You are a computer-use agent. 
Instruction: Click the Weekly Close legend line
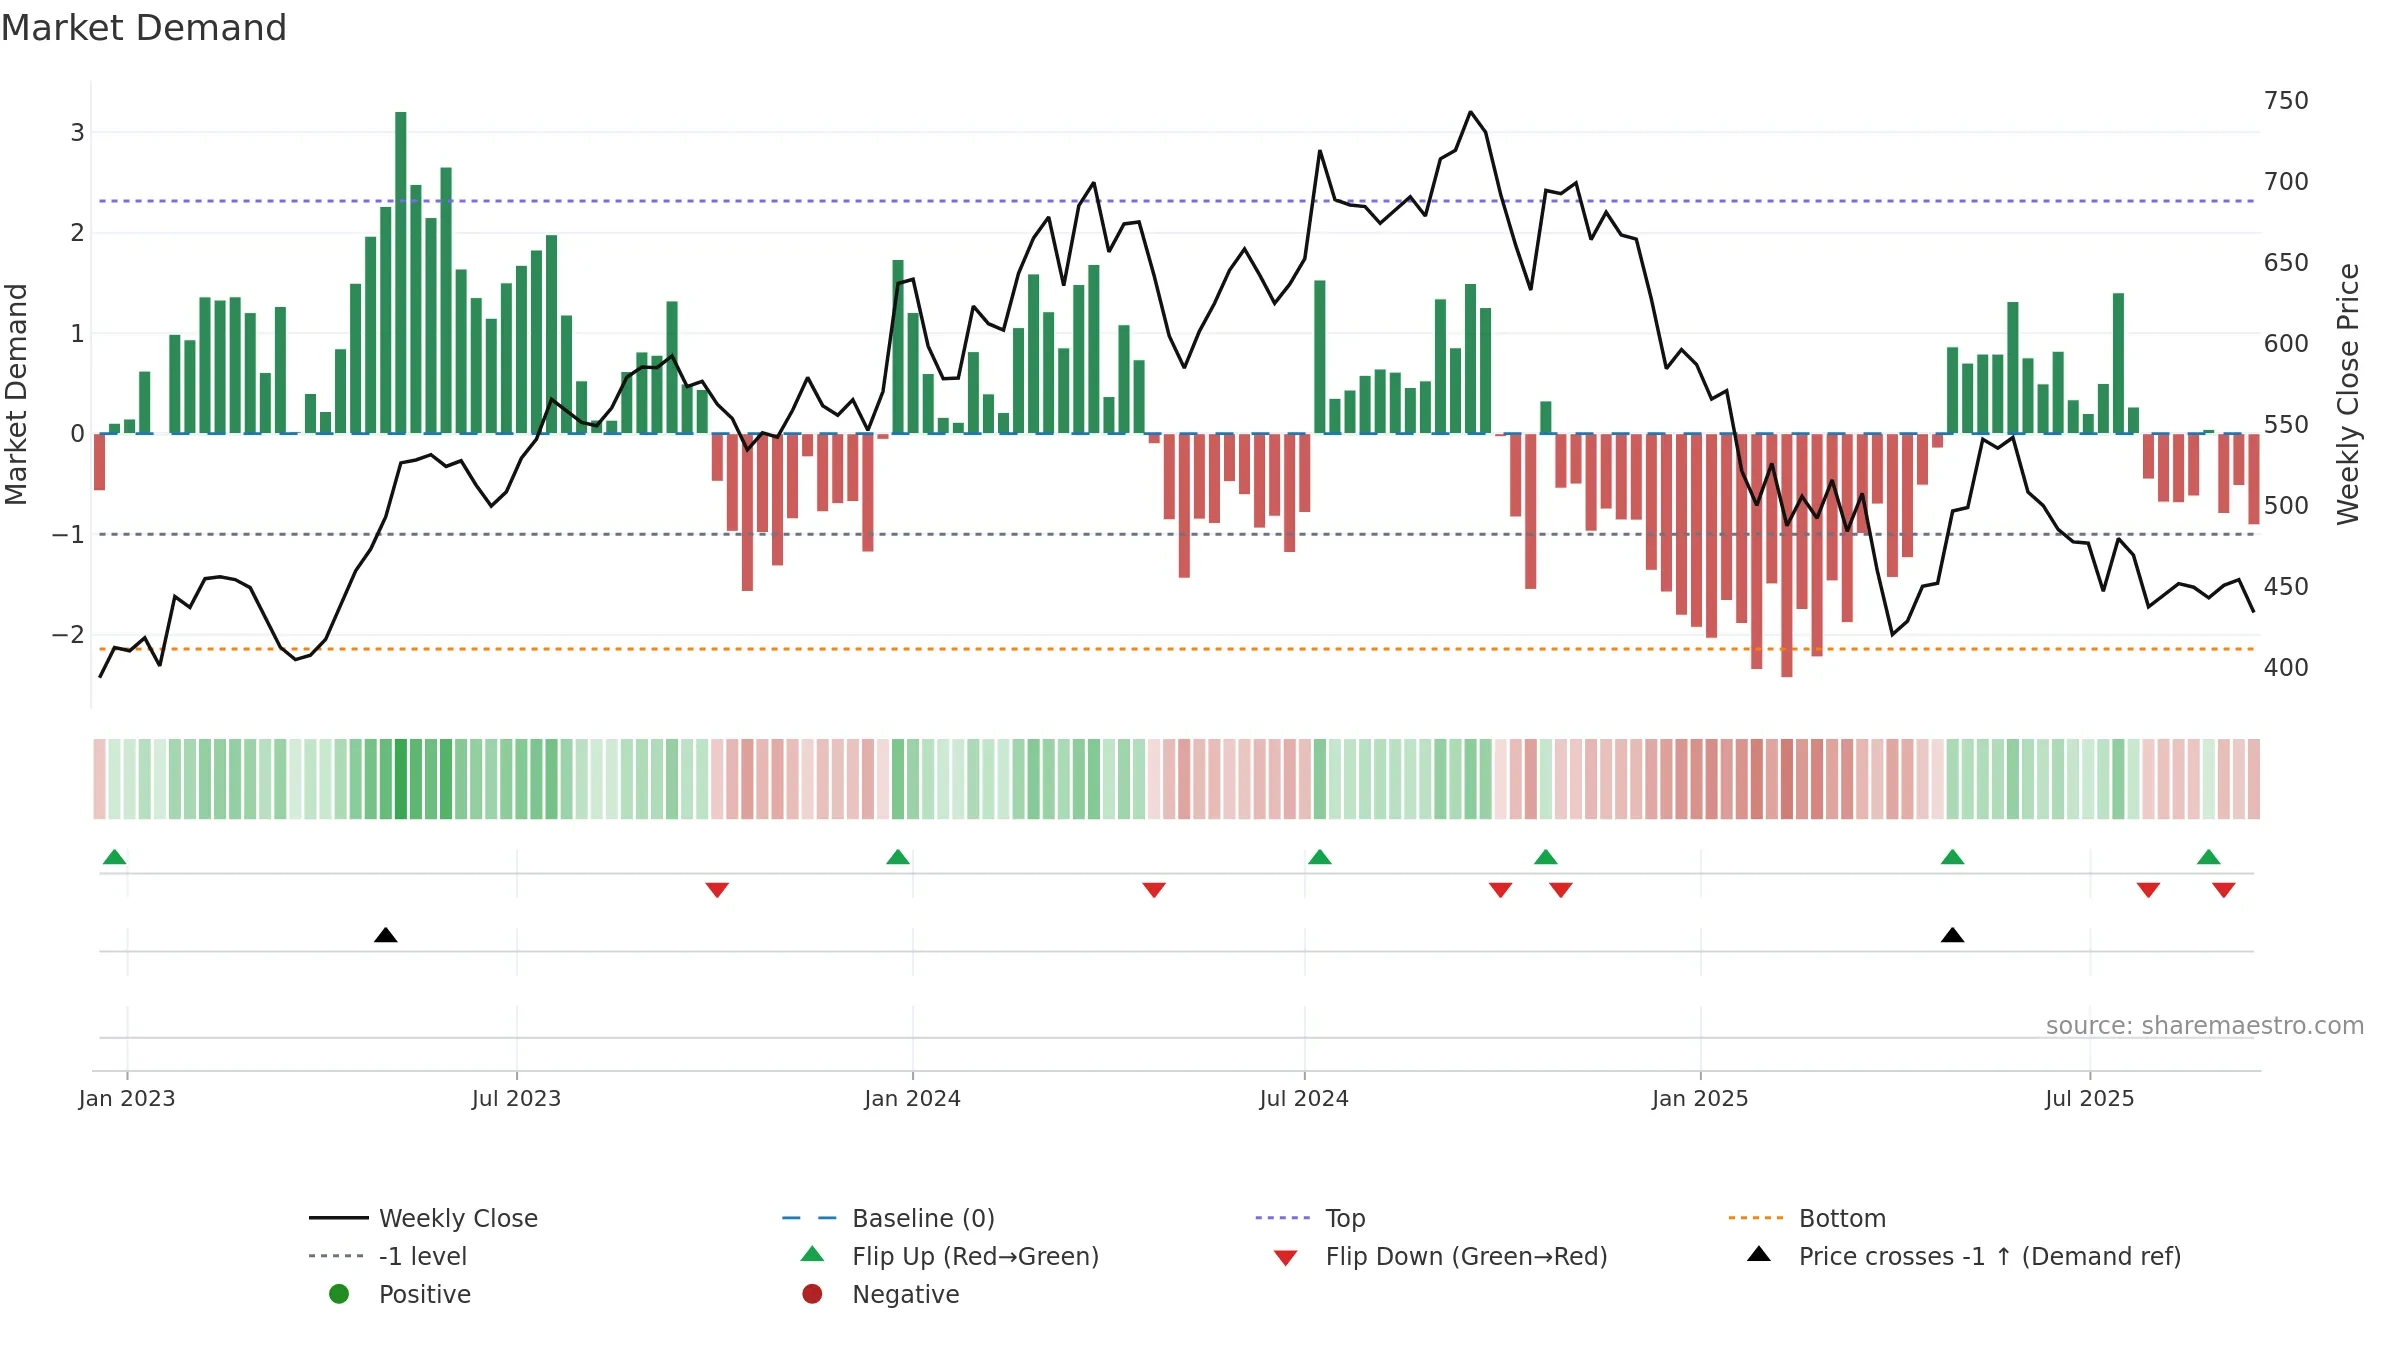click(x=338, y=1218)
